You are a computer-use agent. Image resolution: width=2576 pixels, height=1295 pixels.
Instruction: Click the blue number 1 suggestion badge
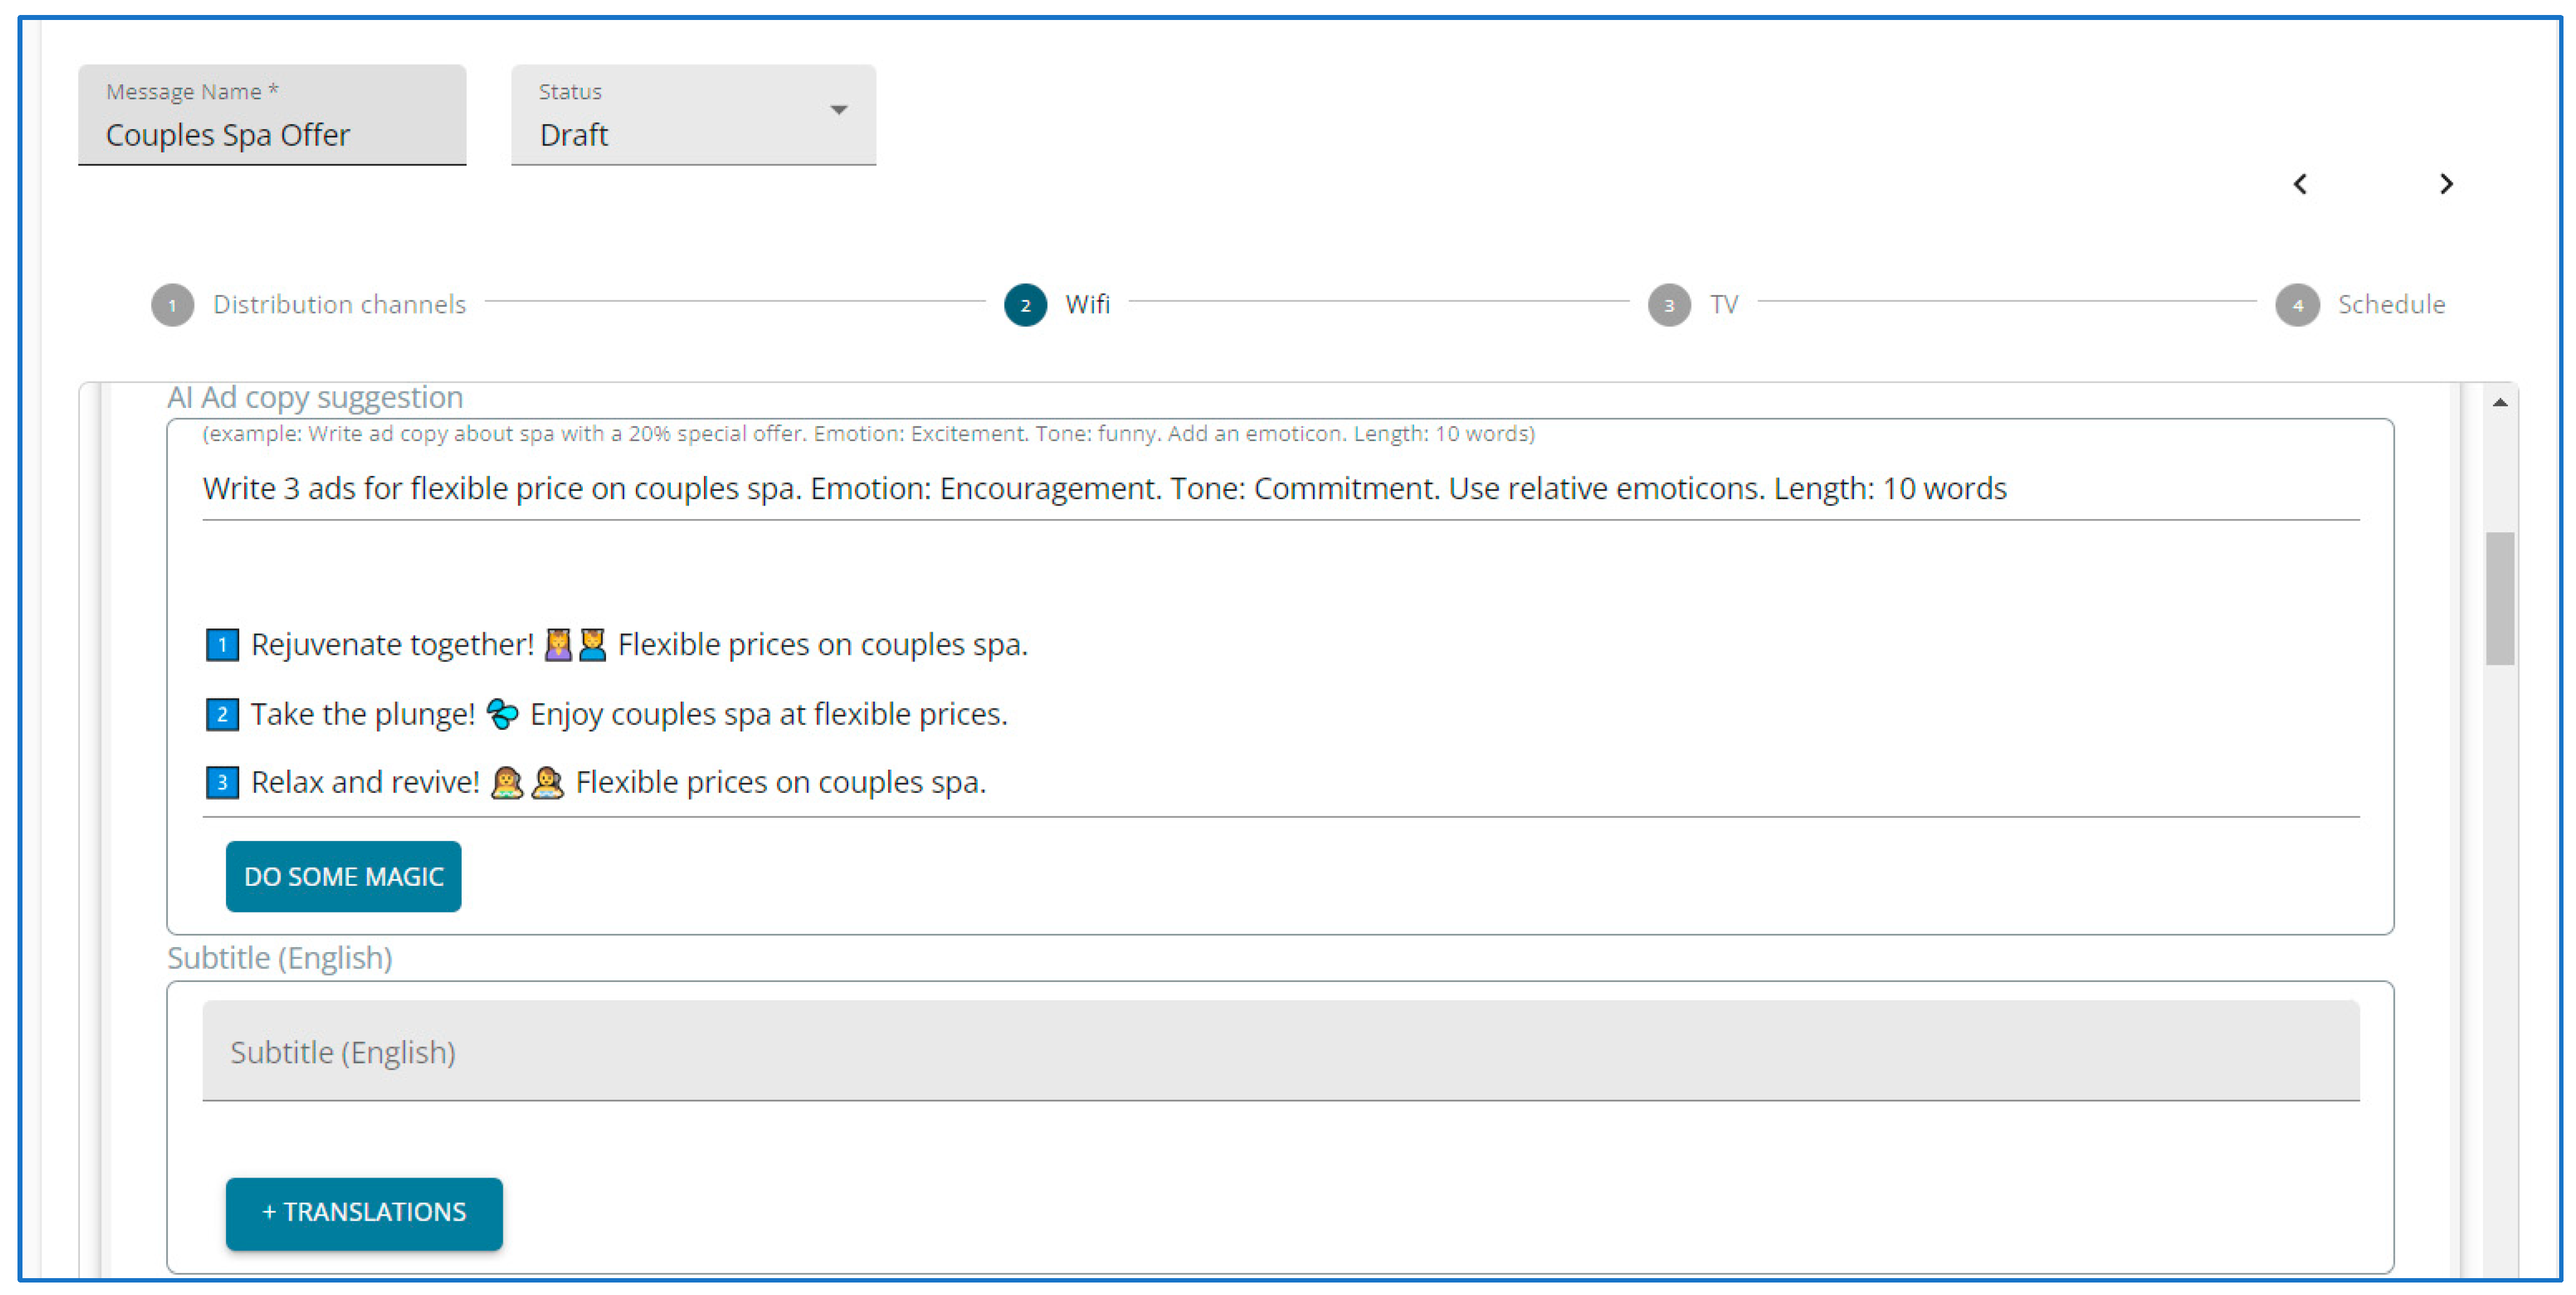pos(222,645)
